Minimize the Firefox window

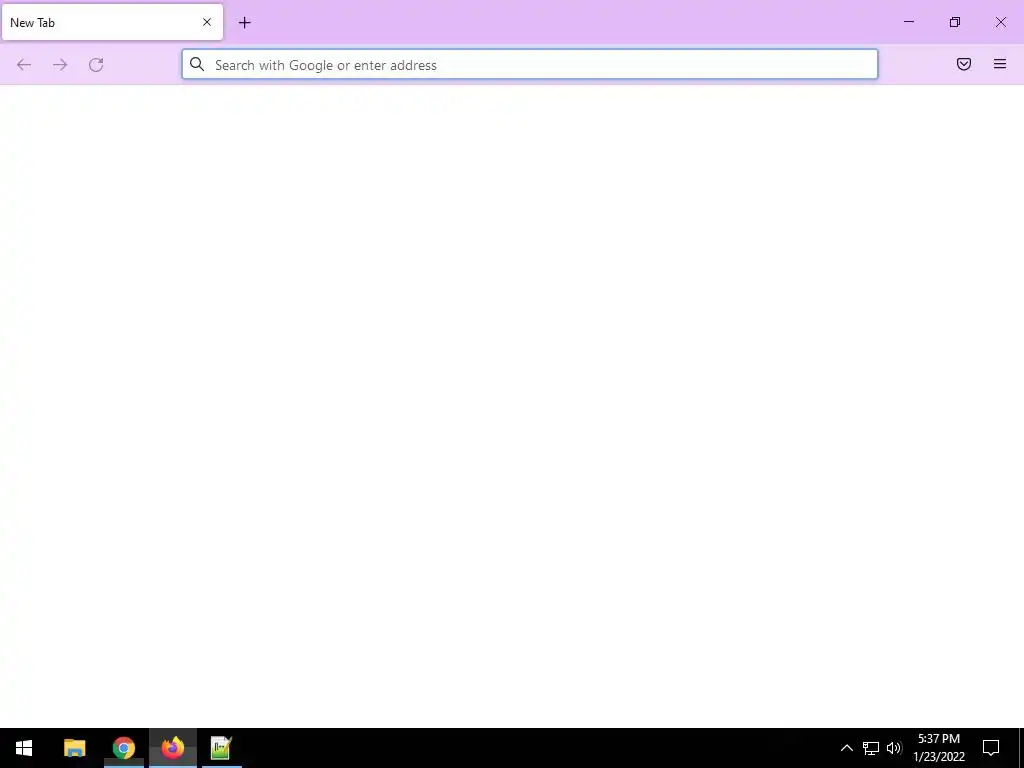(x=908, y=22)
